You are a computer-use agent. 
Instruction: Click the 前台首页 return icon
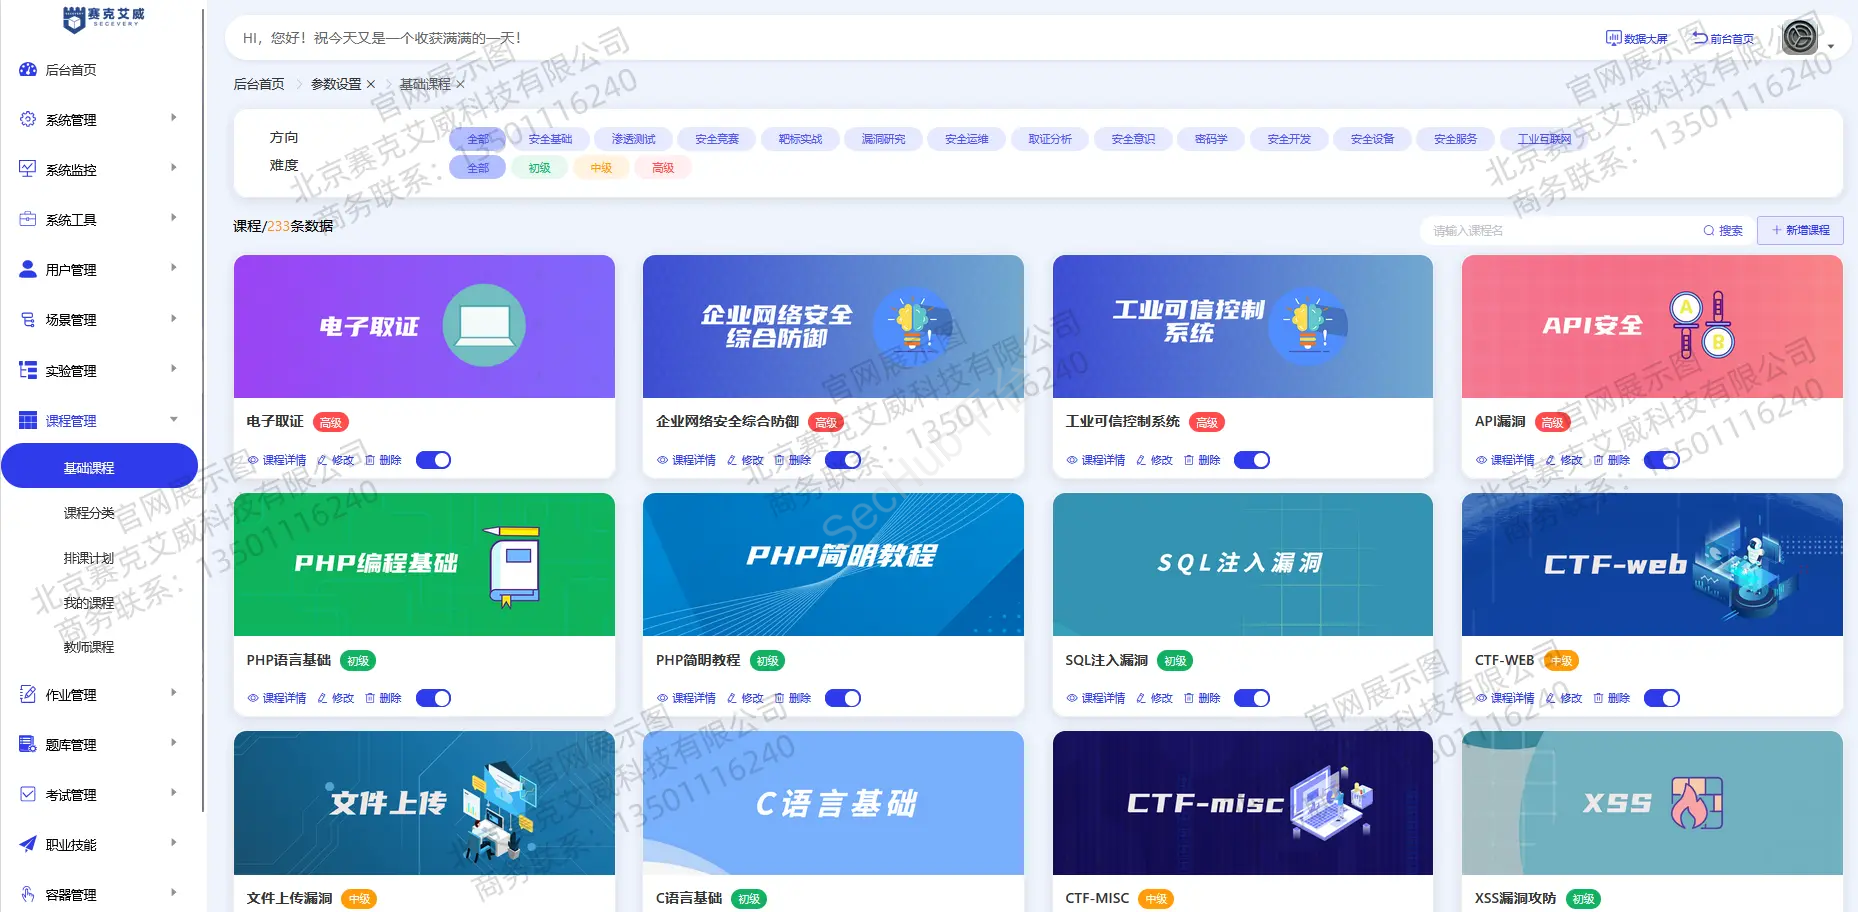click(x=1699, y=38)
